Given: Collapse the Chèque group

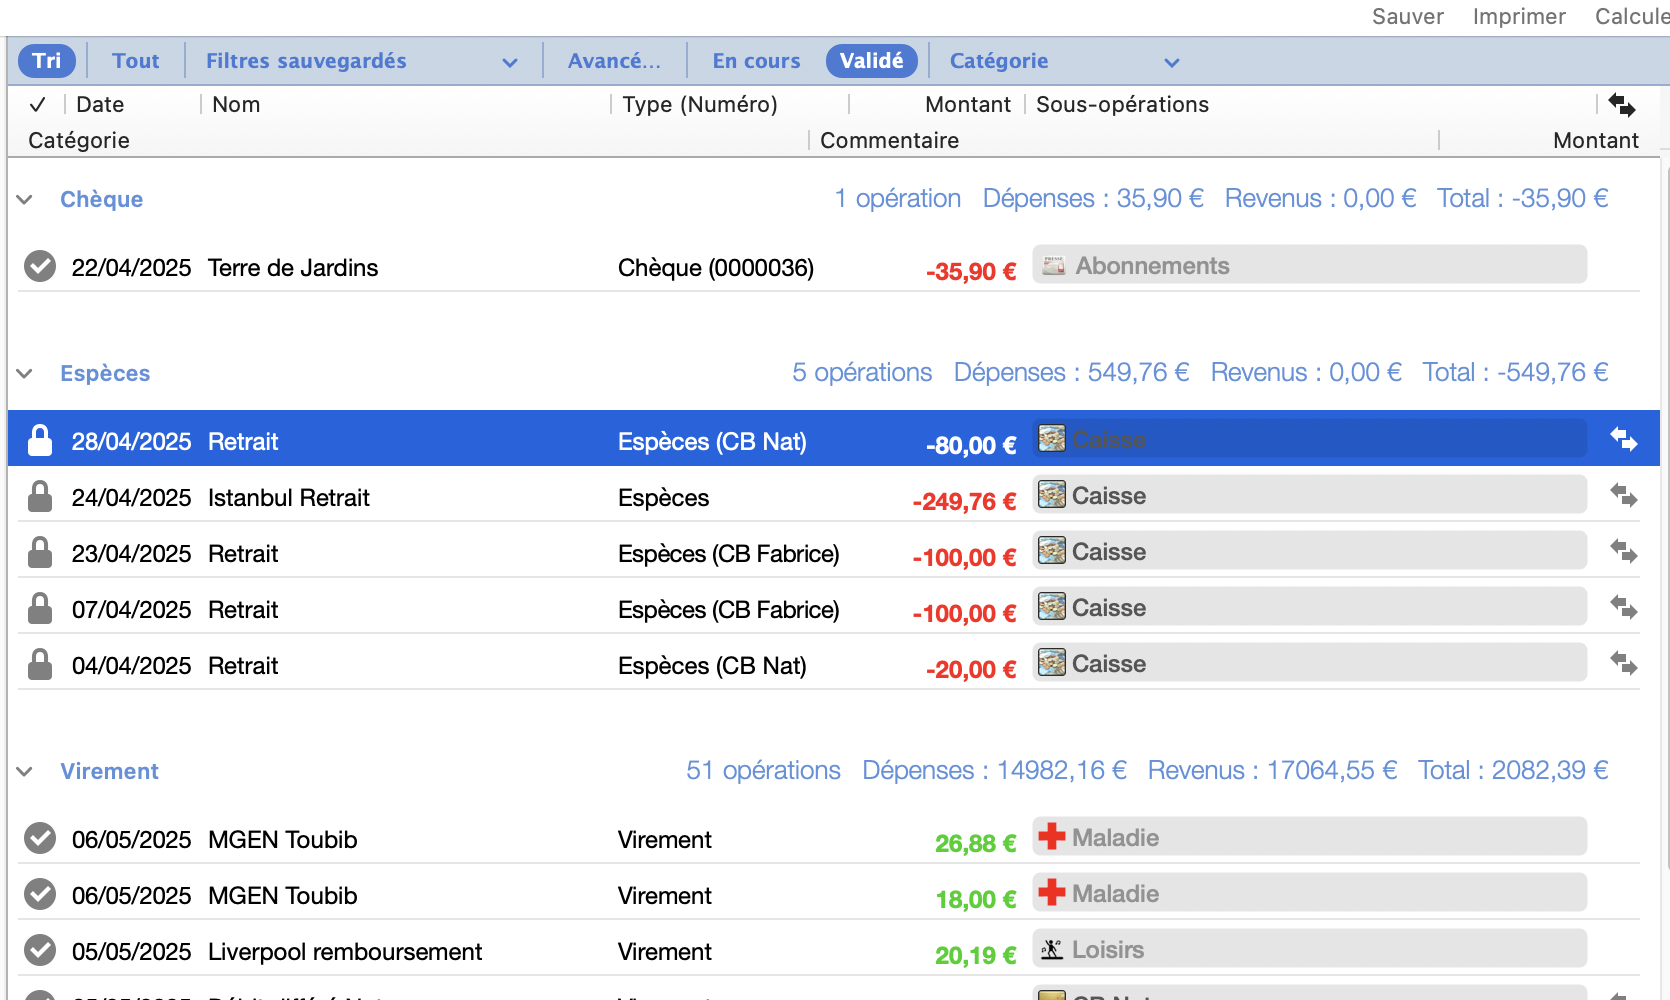Looking at the screenshot, I should pos(25,200).
